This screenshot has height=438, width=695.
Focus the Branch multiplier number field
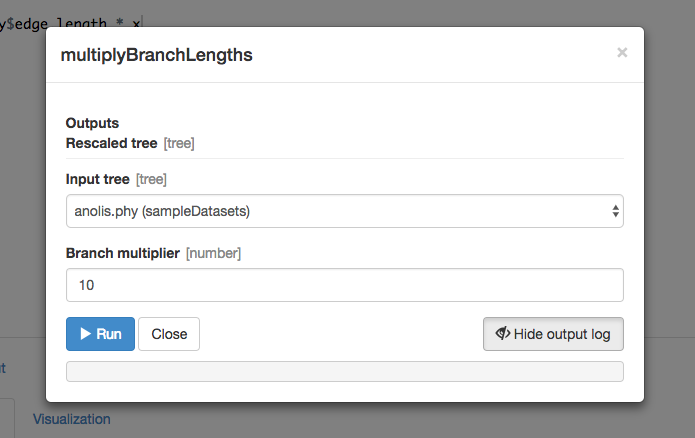(344, 285)
